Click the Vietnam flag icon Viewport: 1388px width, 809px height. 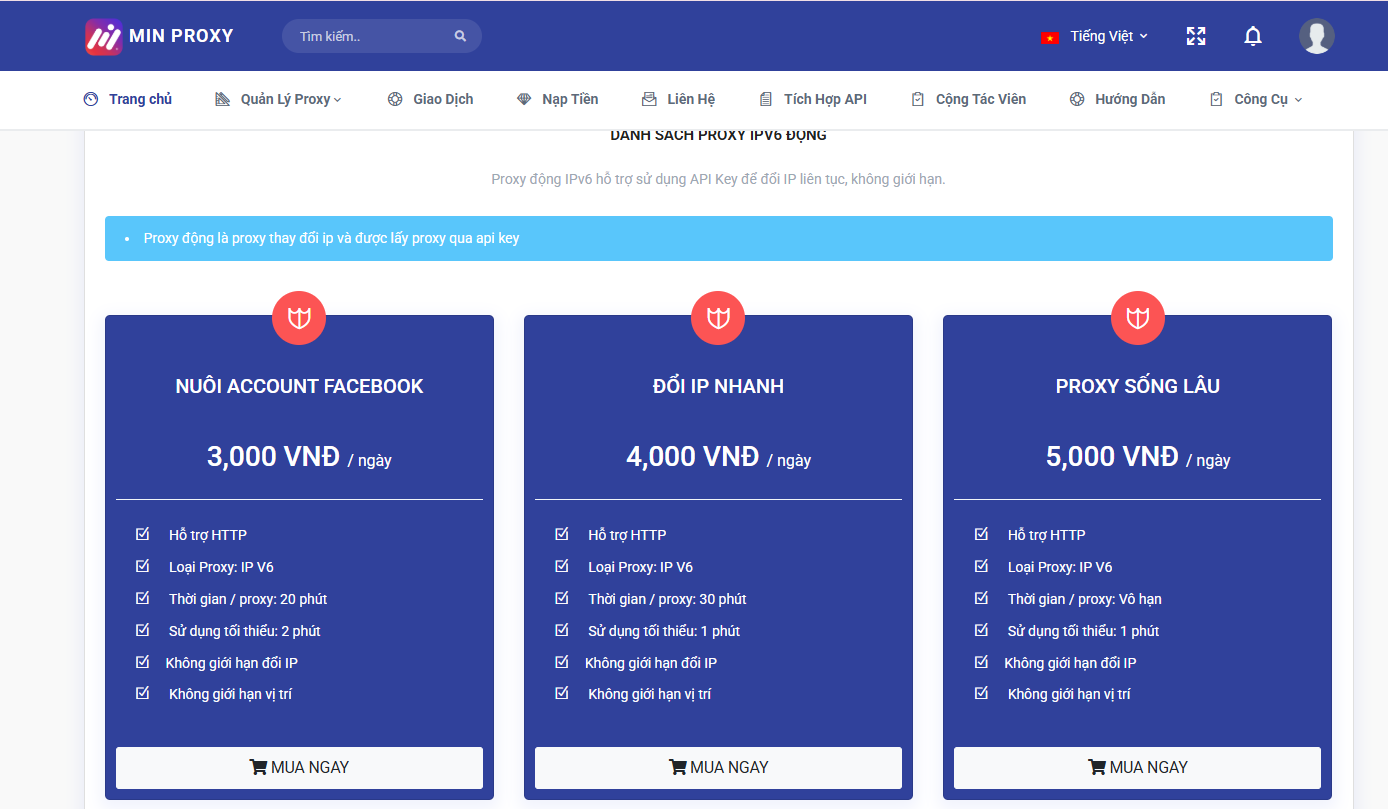[1050, 37]
